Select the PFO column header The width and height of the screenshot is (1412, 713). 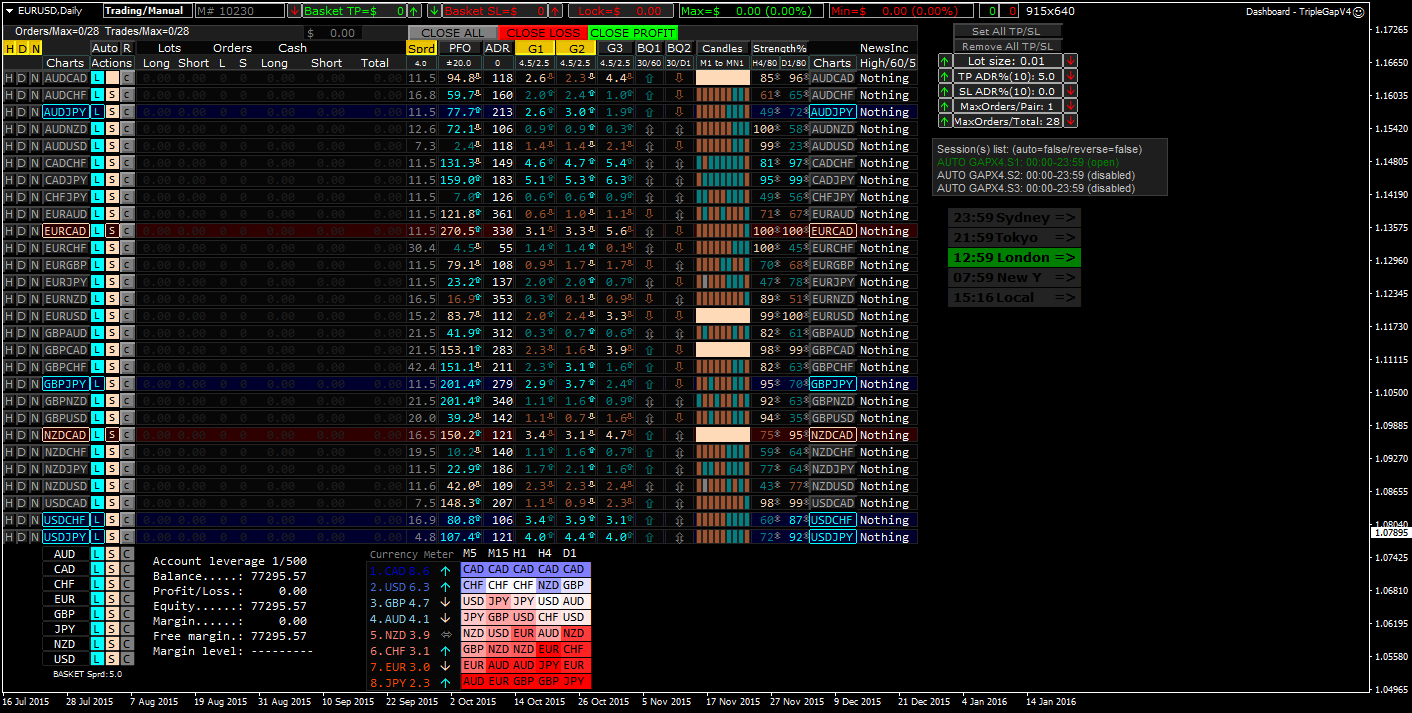(x=460, y=48)
